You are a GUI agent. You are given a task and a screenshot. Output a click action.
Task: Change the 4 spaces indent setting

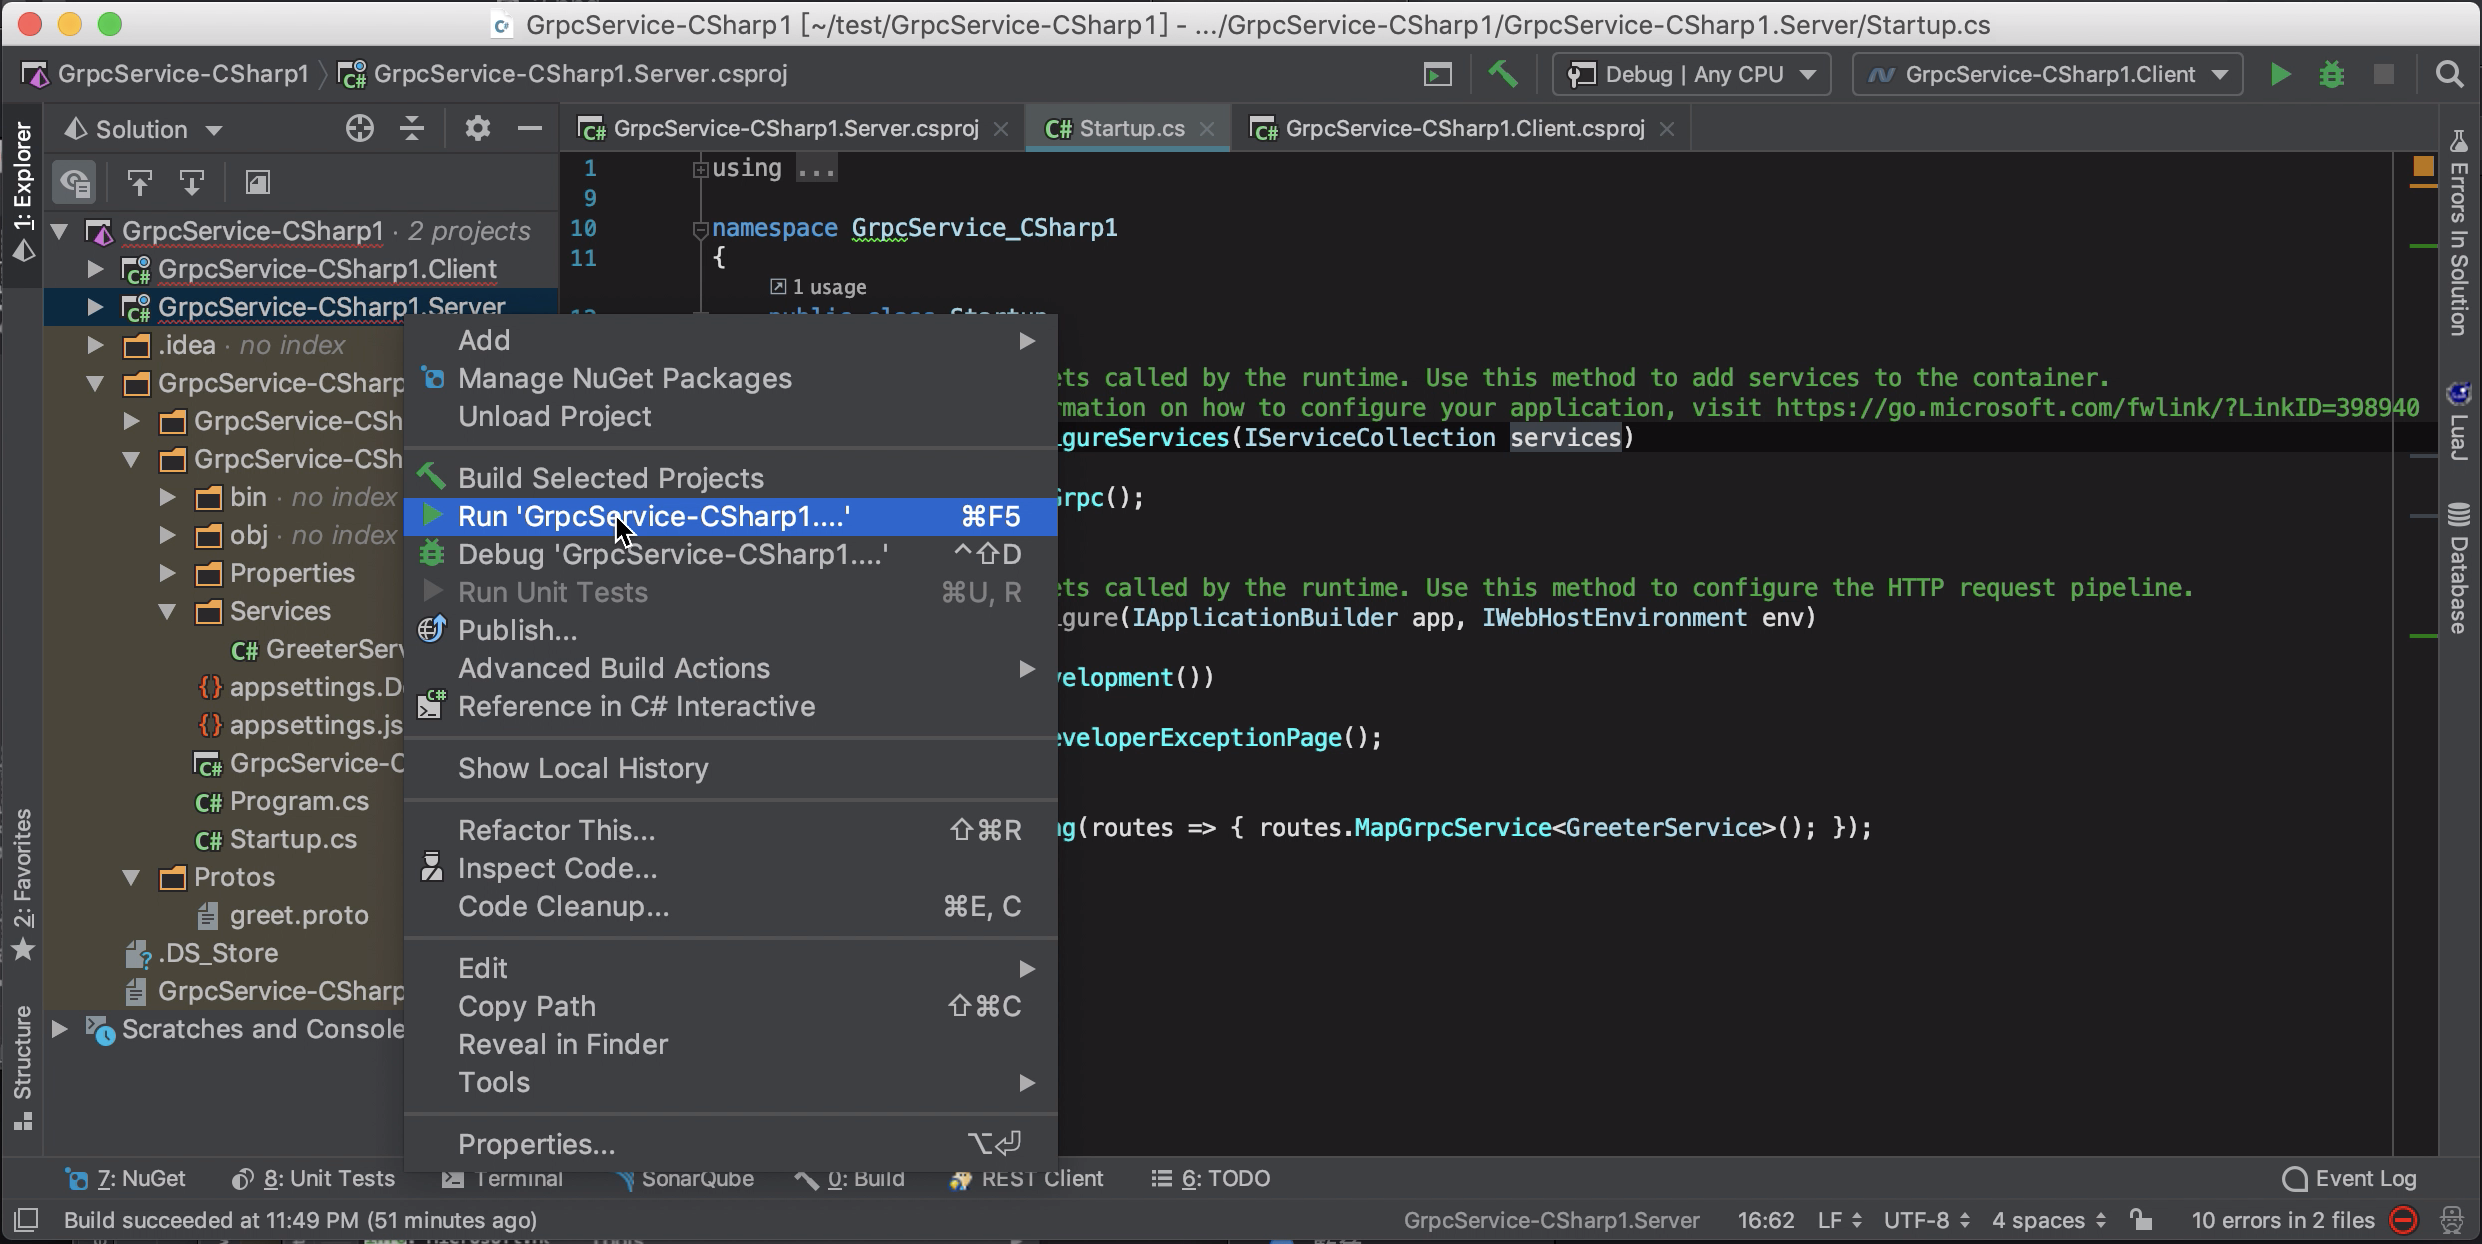point(2049,1220)
